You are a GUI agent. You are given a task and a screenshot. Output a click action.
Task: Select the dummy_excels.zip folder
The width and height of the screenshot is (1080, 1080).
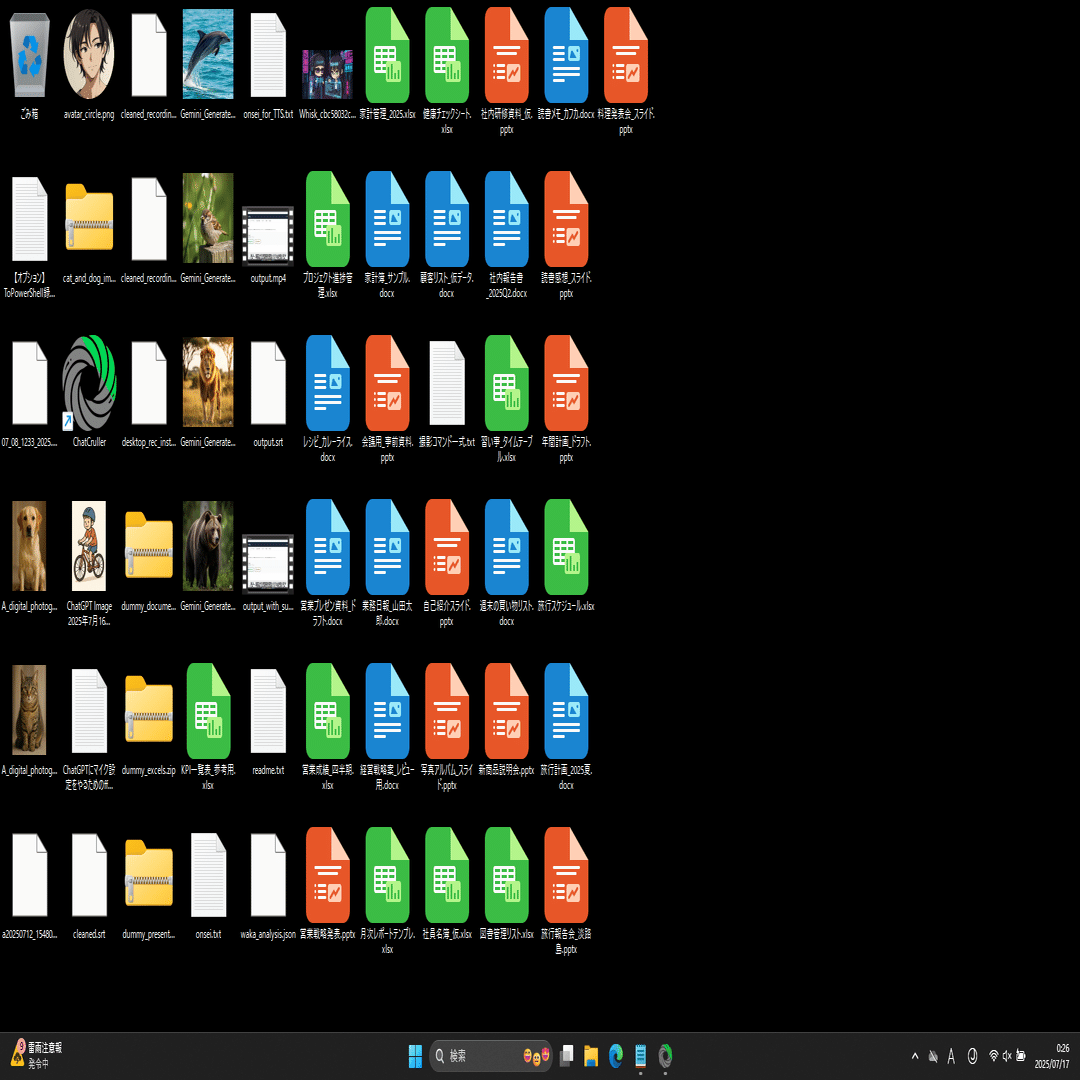149,709
